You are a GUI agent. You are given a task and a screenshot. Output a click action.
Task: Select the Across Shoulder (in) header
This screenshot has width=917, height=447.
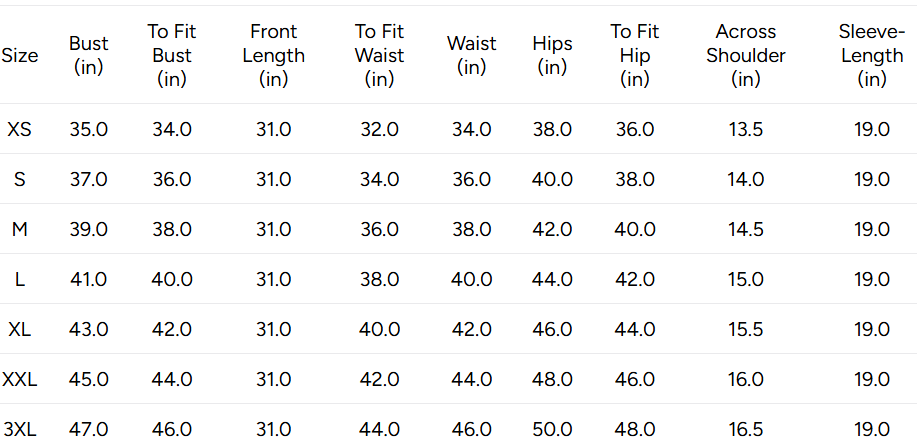(x=746, y=56)
